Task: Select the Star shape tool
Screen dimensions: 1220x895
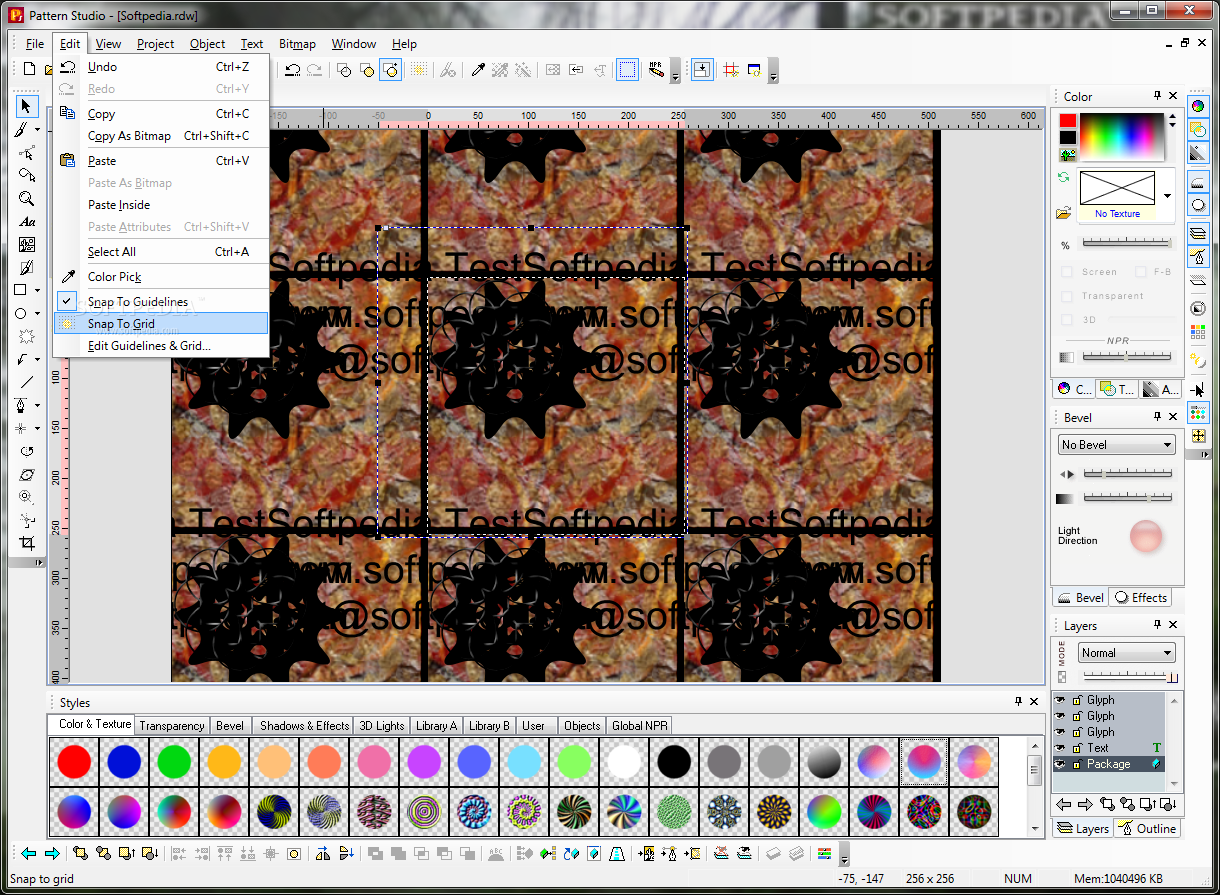Action: pyautogui.click(x=27, y=336)
